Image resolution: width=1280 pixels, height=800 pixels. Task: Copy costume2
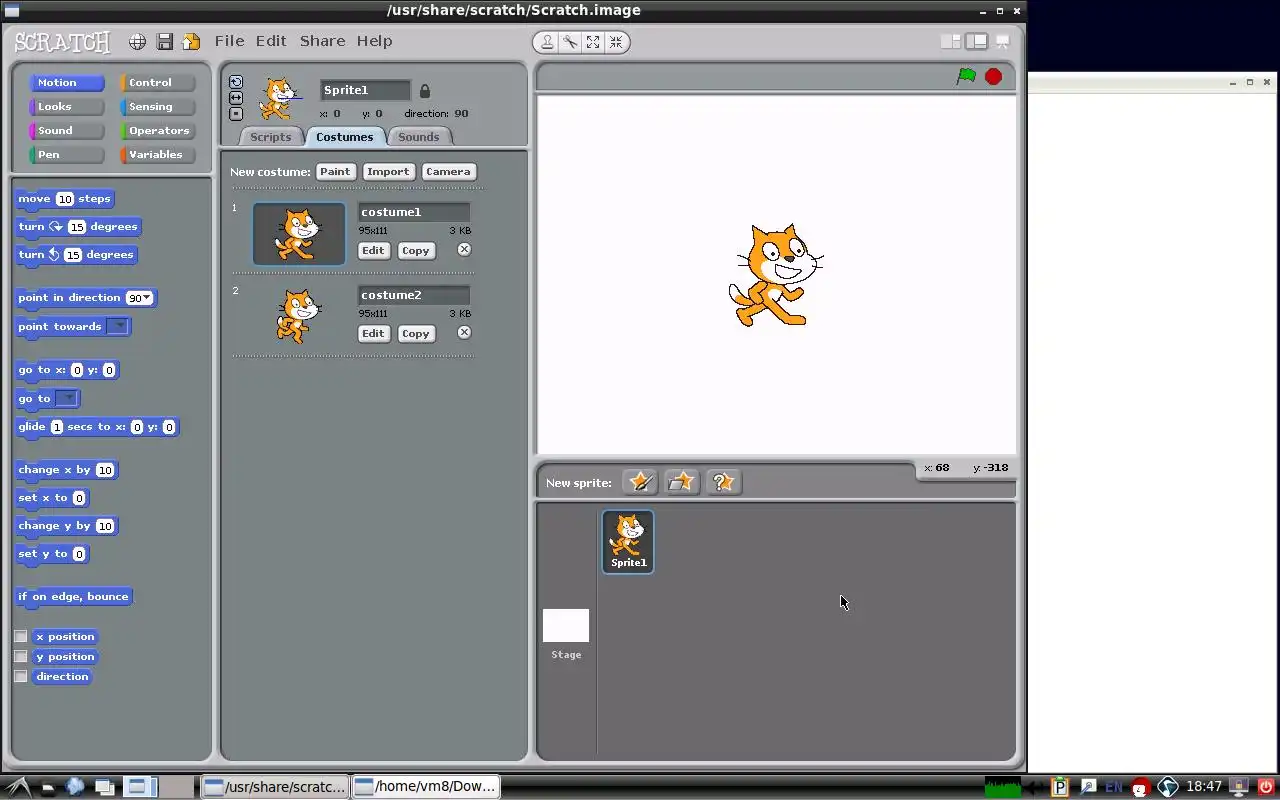[x=416, y=334]
